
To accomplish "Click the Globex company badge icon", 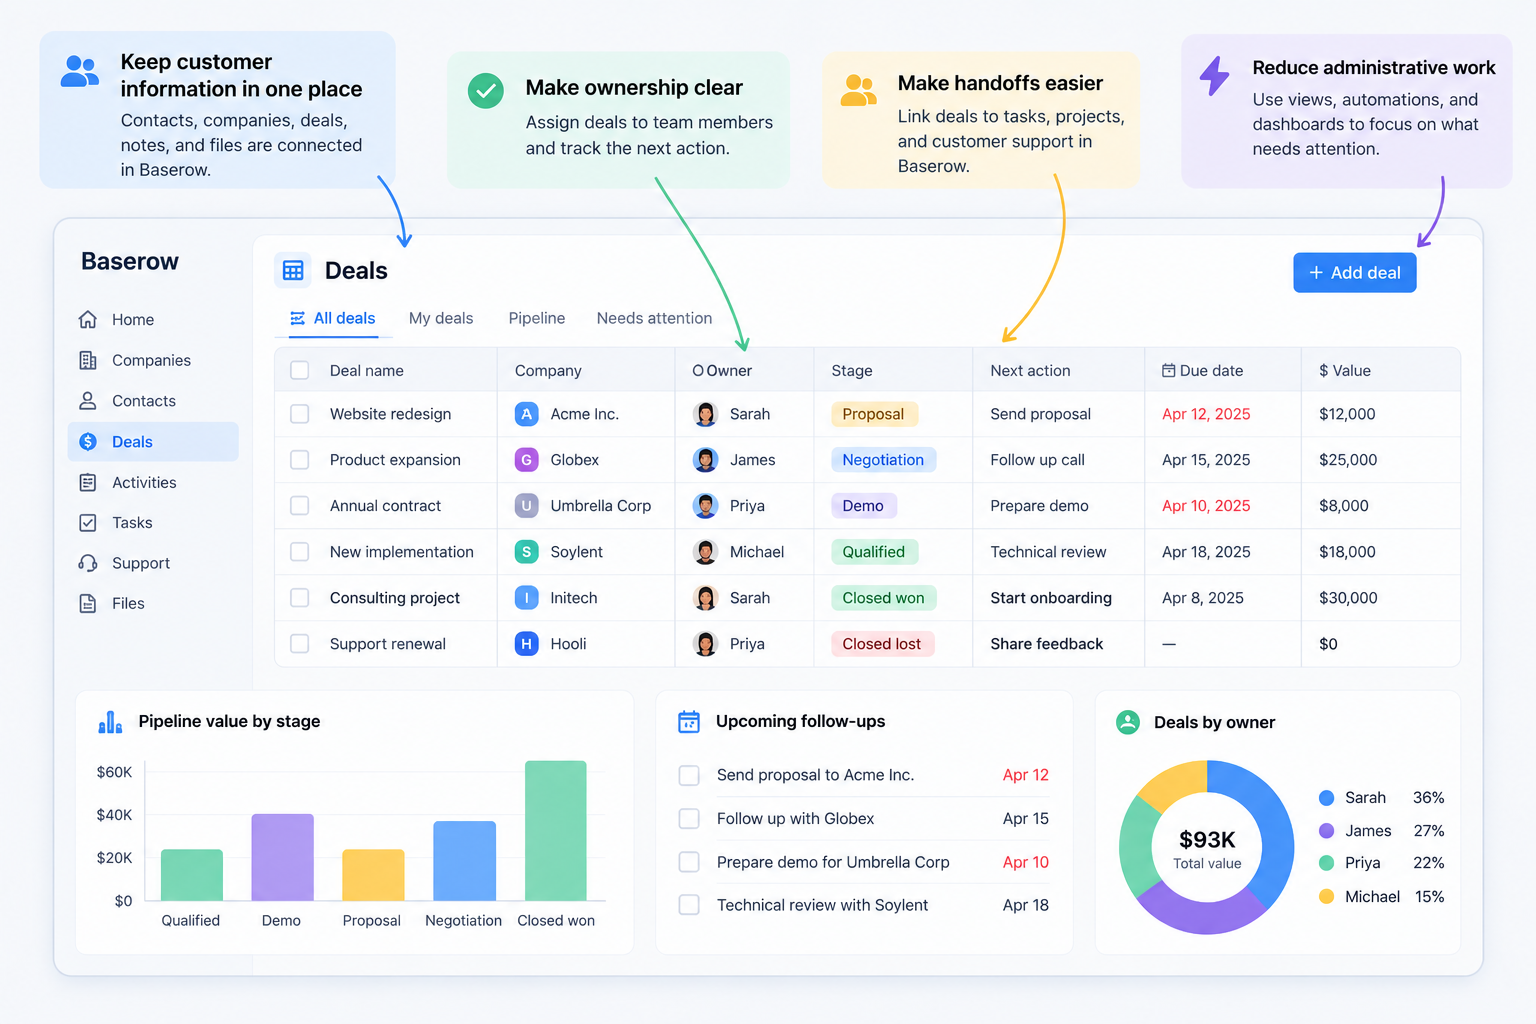I will 527,460.
